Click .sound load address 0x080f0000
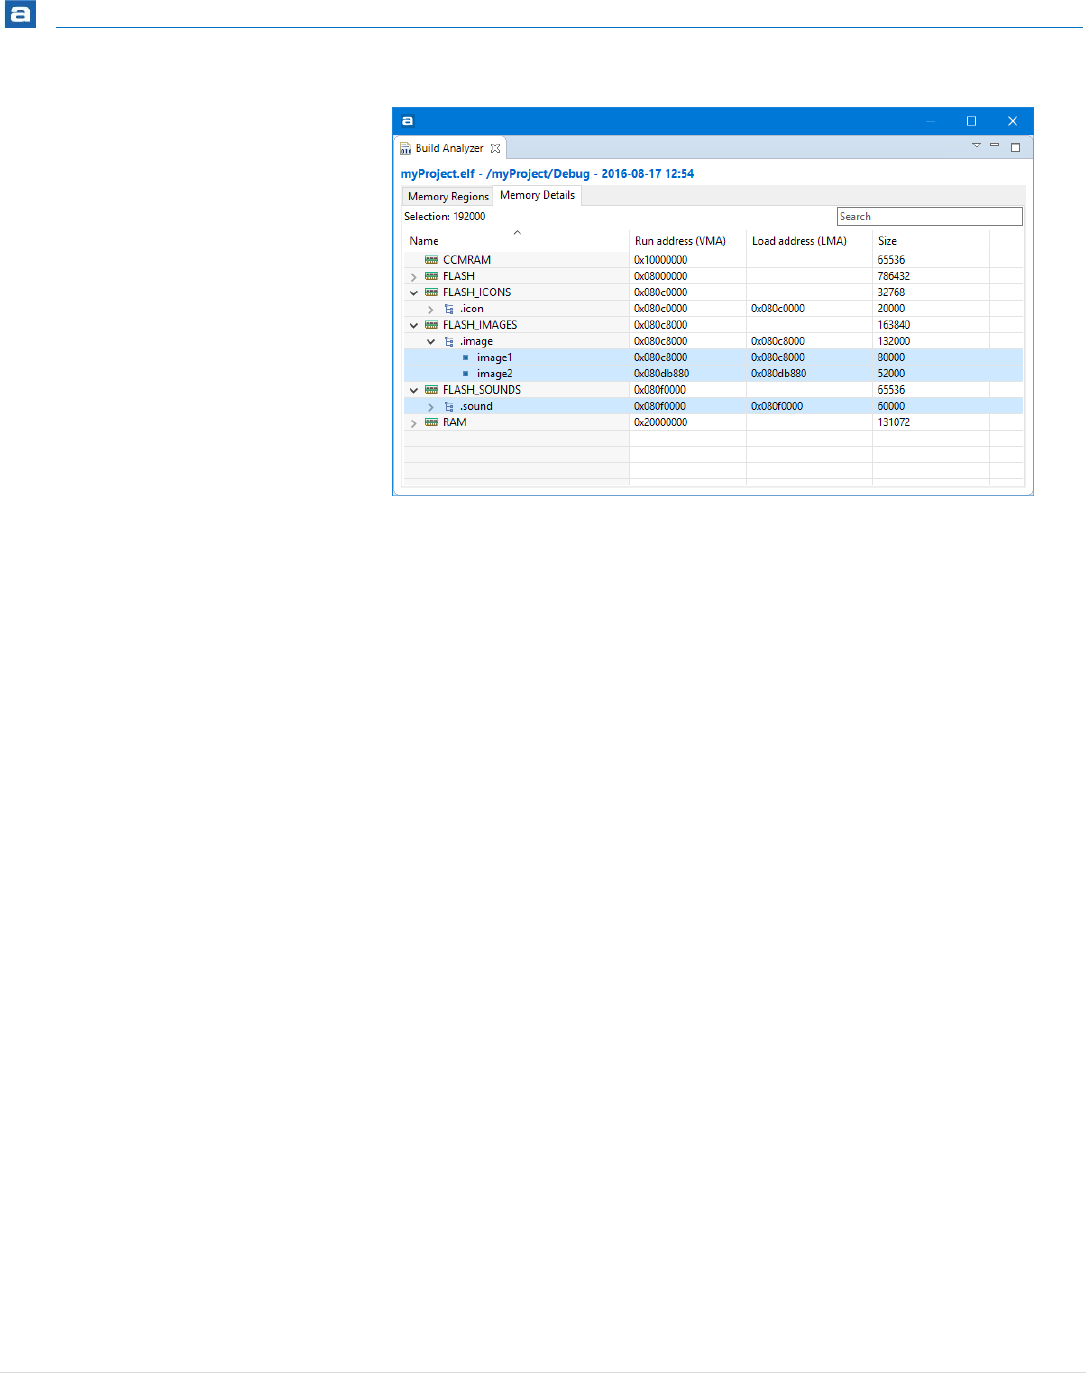1086x1373 pixels. point(777,406)
